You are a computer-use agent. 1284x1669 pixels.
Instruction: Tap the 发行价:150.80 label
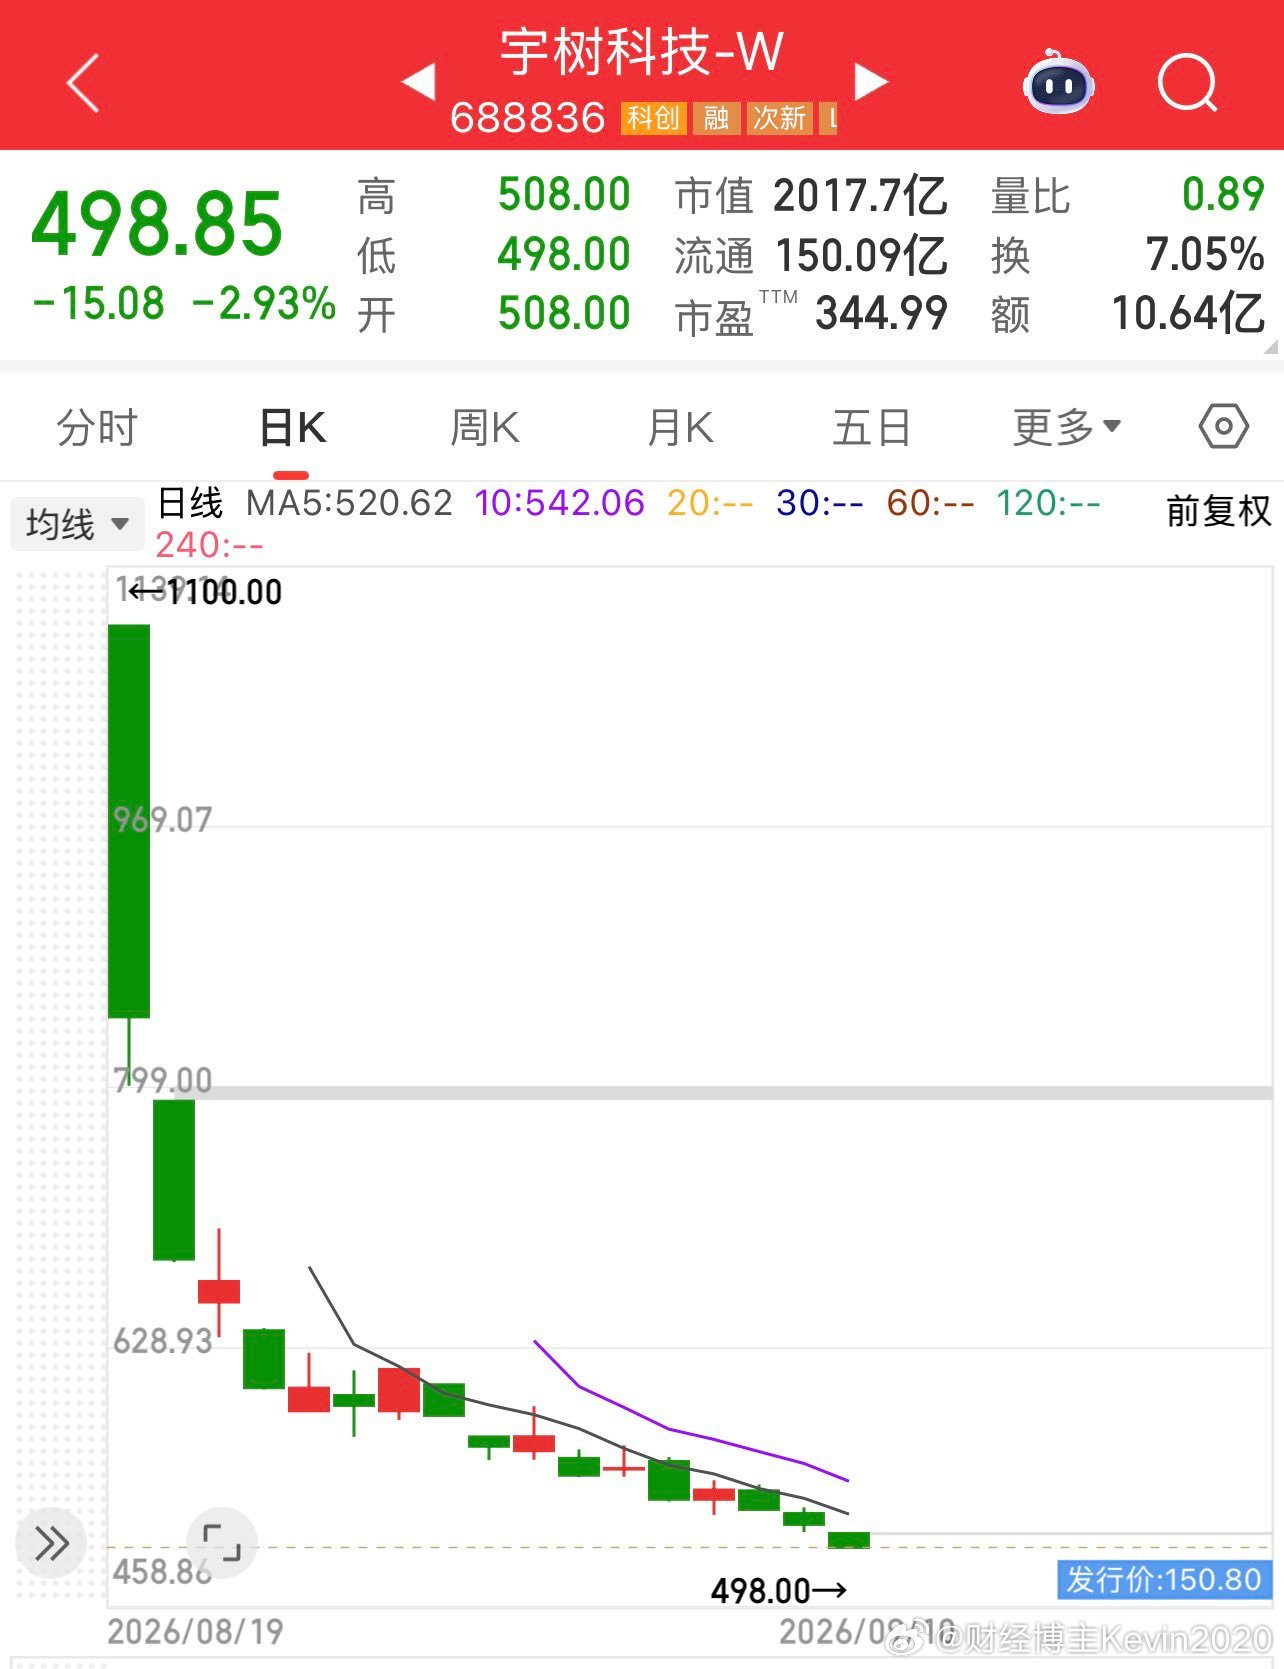pyautogui.click(x=1164, y=1580)
